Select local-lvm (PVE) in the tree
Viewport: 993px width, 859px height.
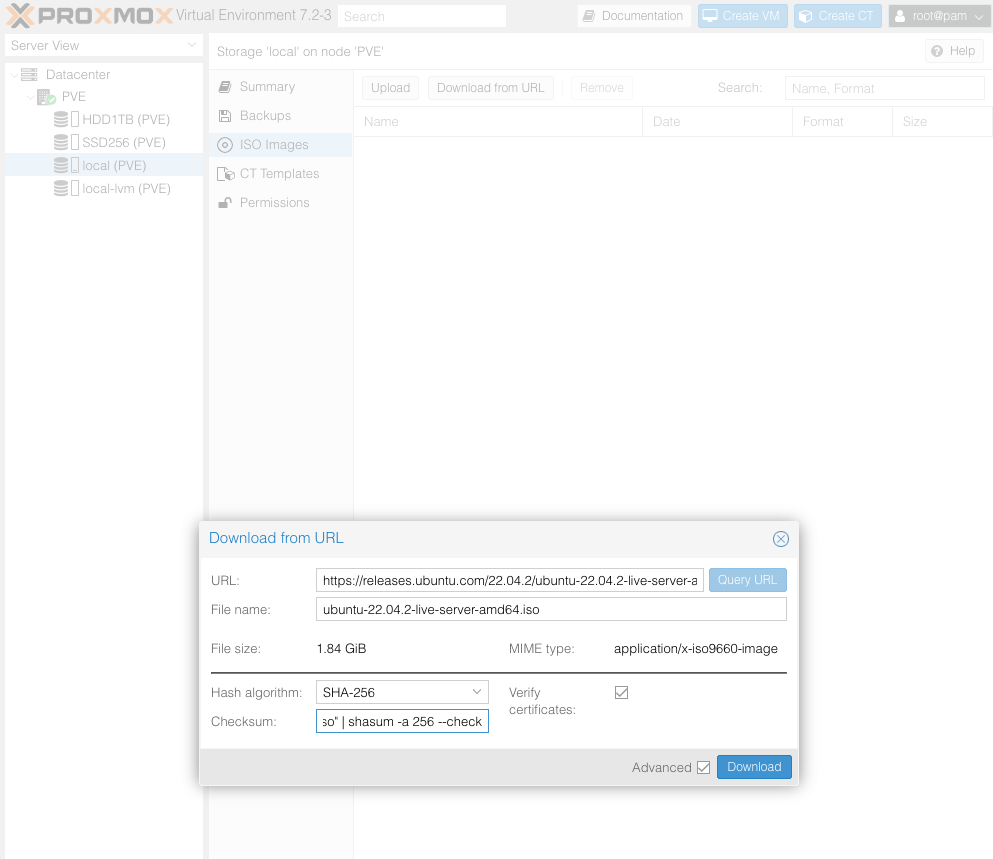[x=126, y=189]
